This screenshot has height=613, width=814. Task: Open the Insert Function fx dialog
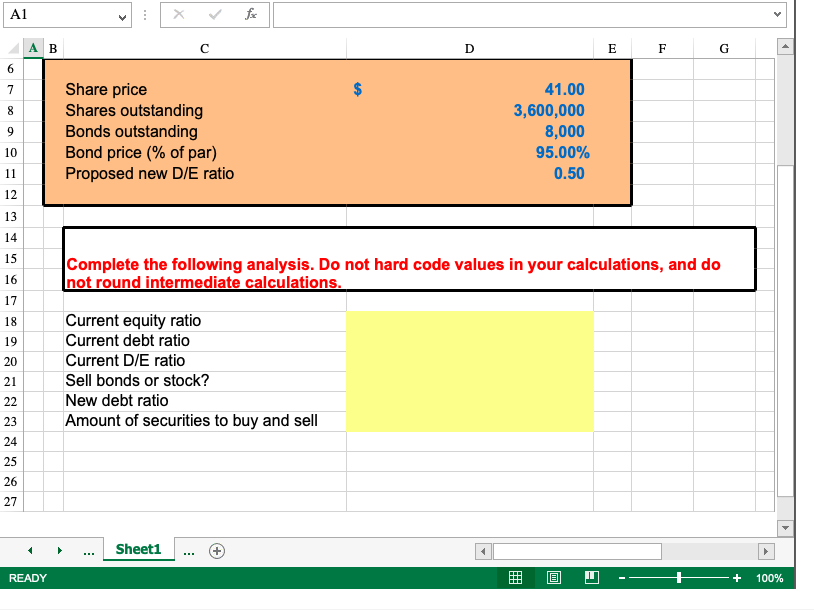tap(251, 14)
